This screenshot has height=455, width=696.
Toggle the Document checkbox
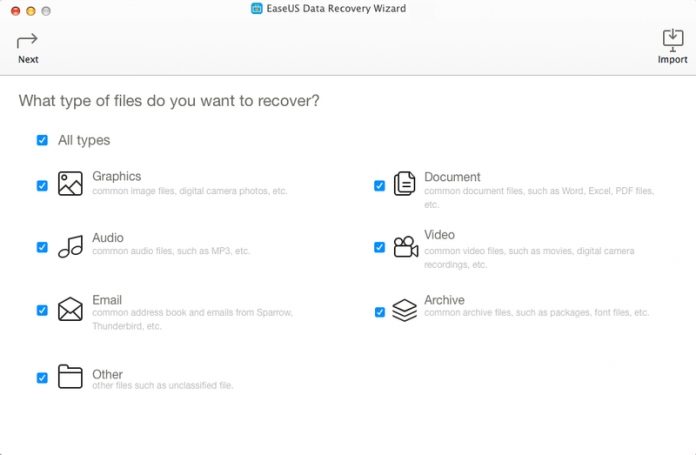click(380, 186)
